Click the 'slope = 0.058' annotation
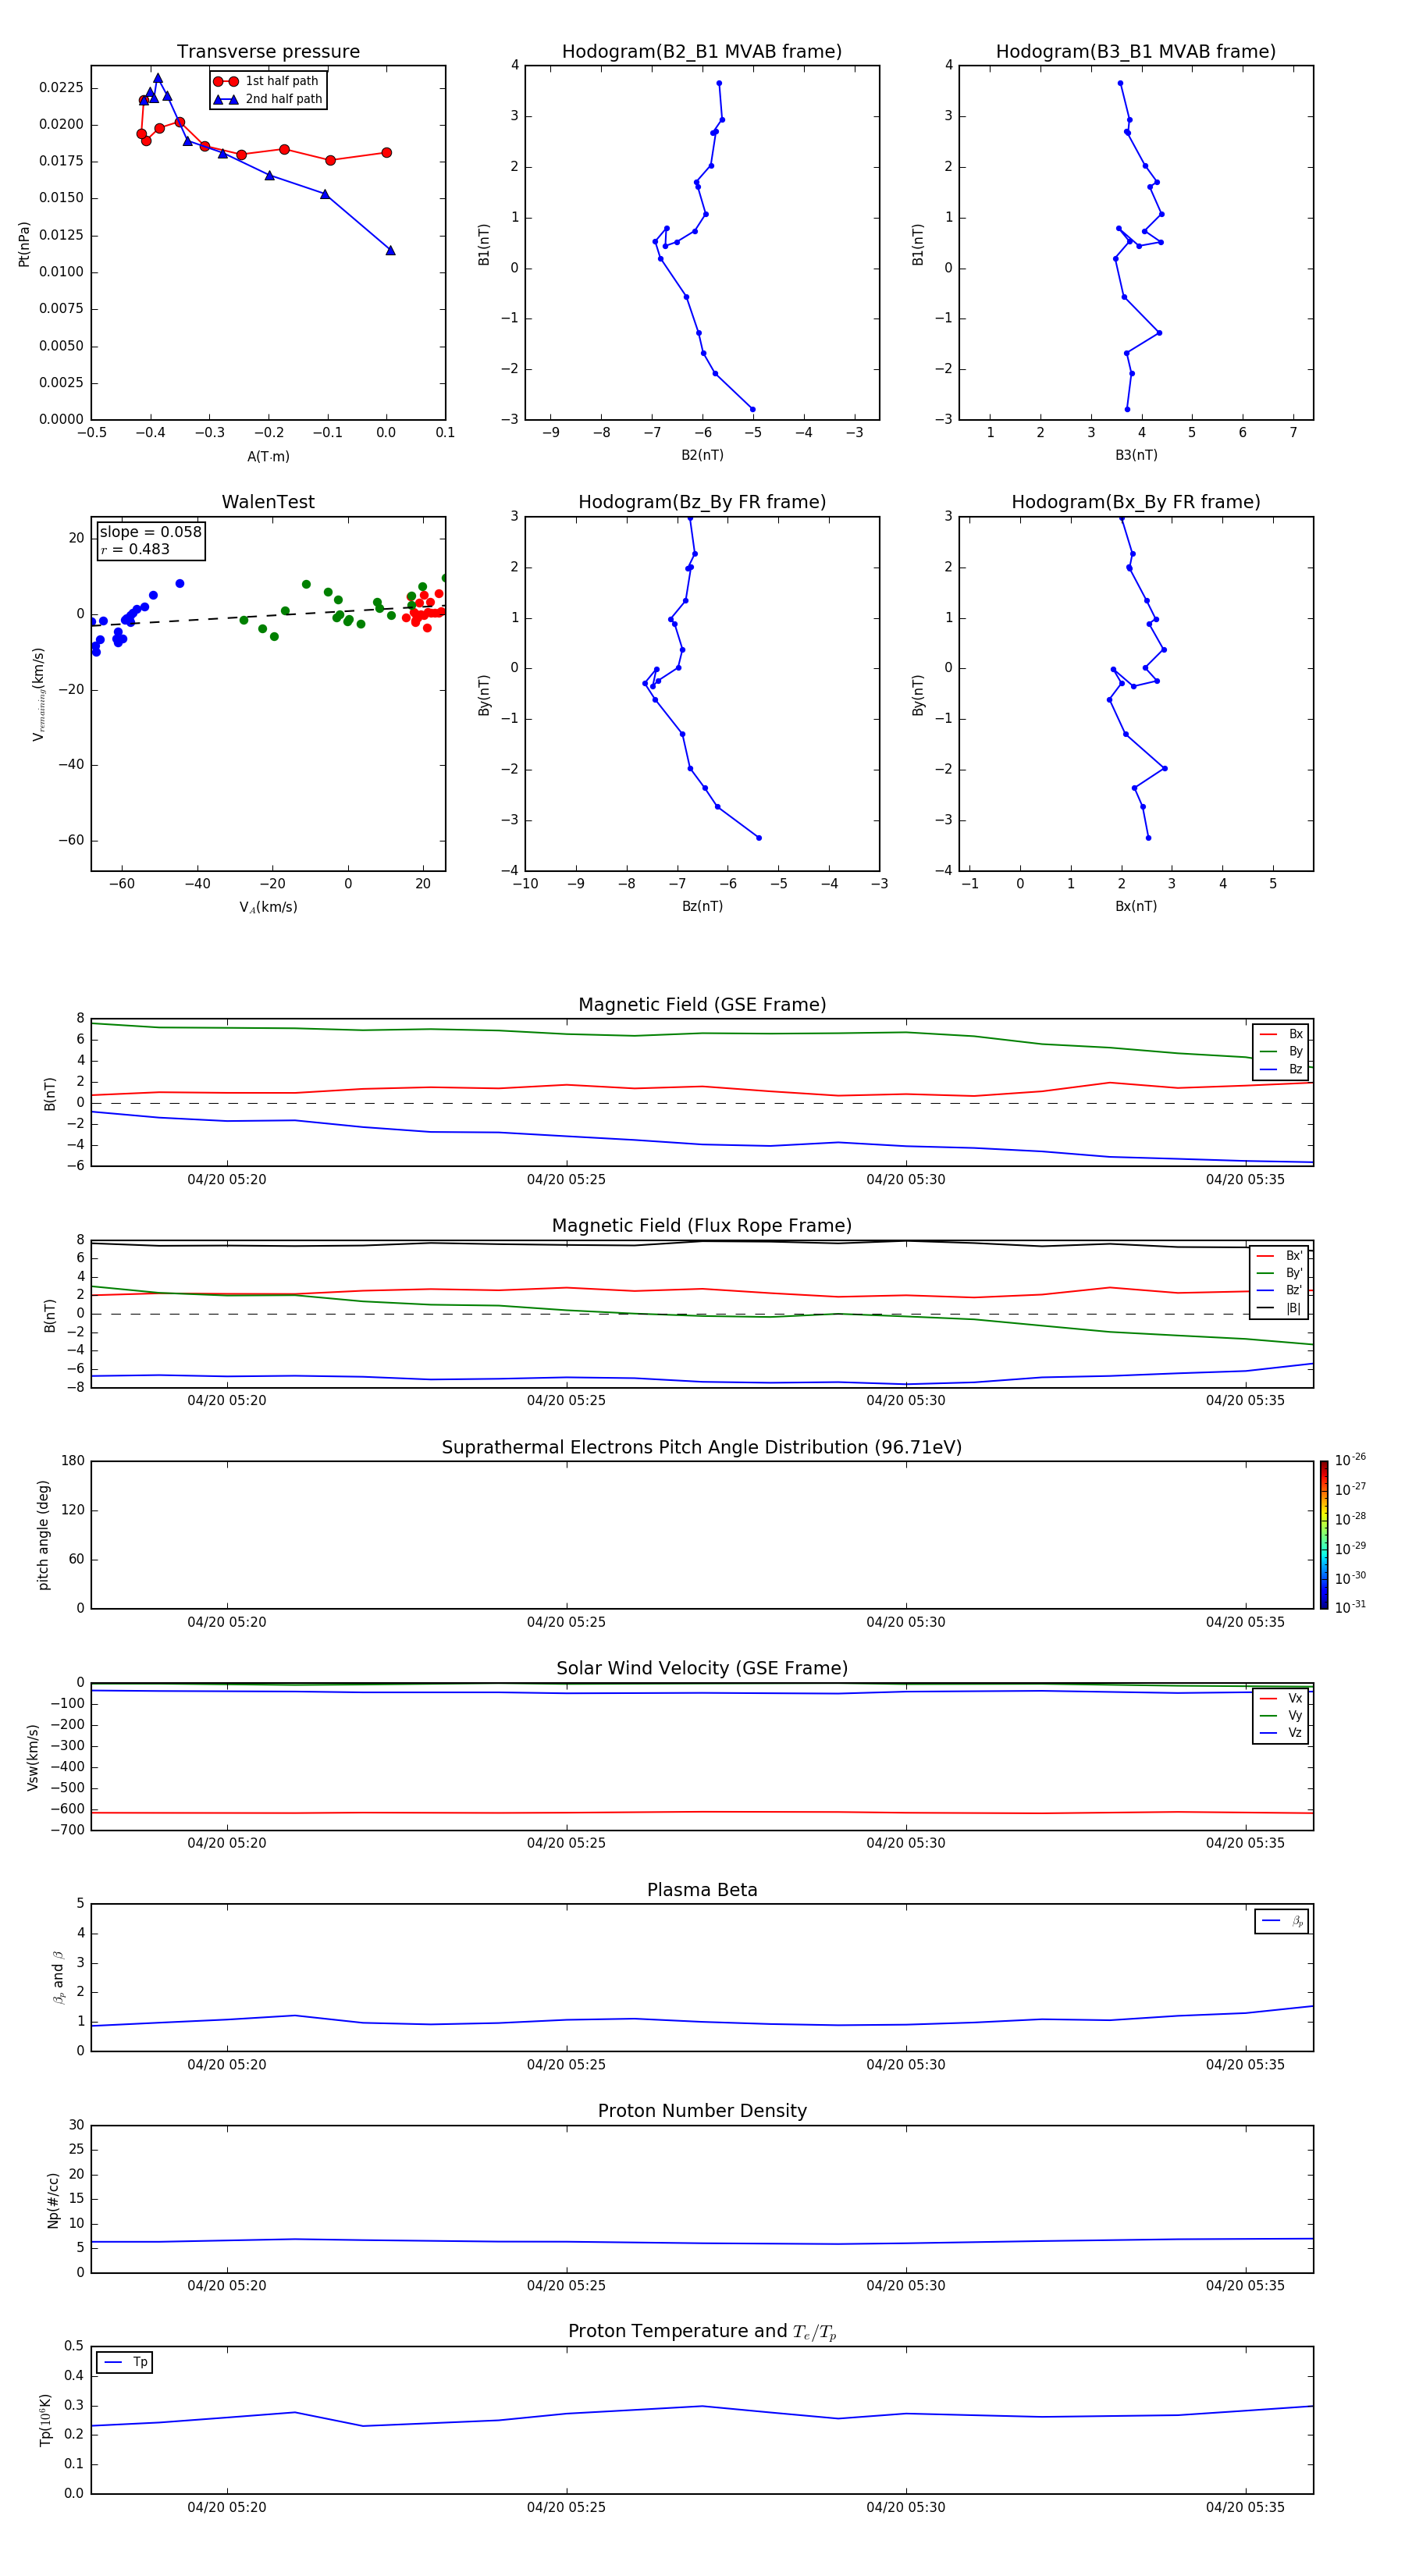This screenshot has width=1405, height=2576. (151, 532)
